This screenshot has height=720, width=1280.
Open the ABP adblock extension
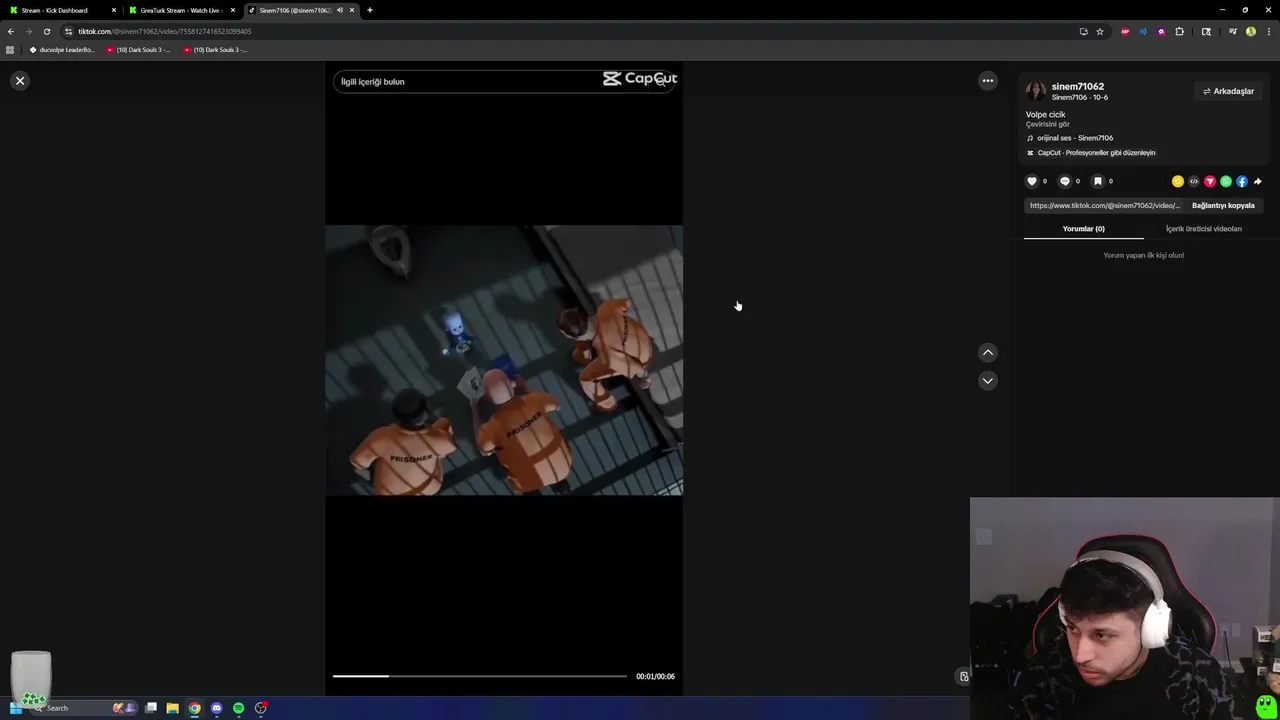(1125, 31)
